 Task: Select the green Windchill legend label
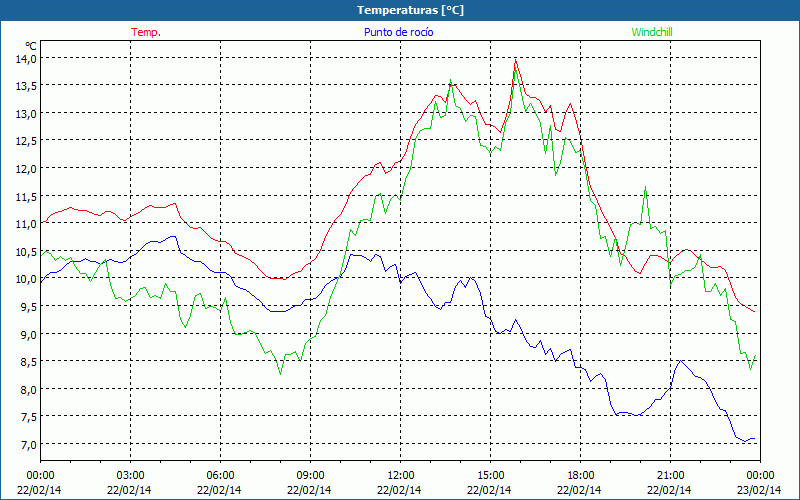tap(652, 32)
